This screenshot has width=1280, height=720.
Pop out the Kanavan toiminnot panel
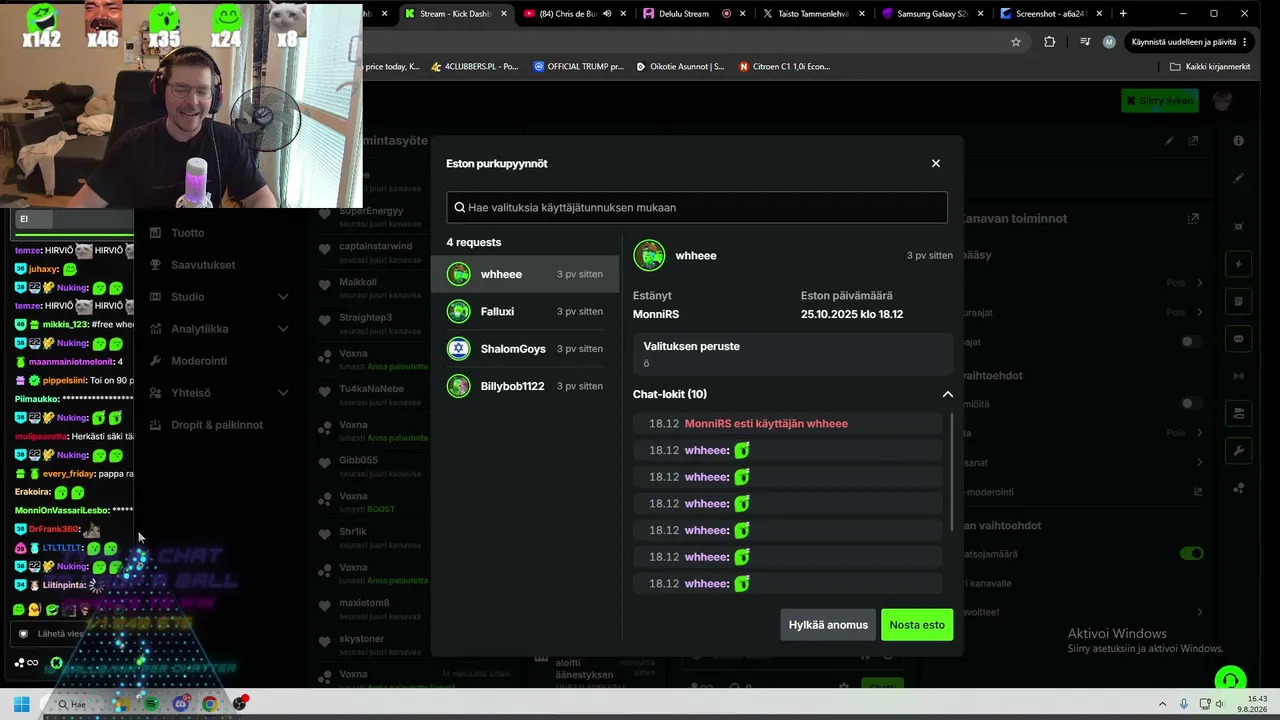[x=1193, y=218]
